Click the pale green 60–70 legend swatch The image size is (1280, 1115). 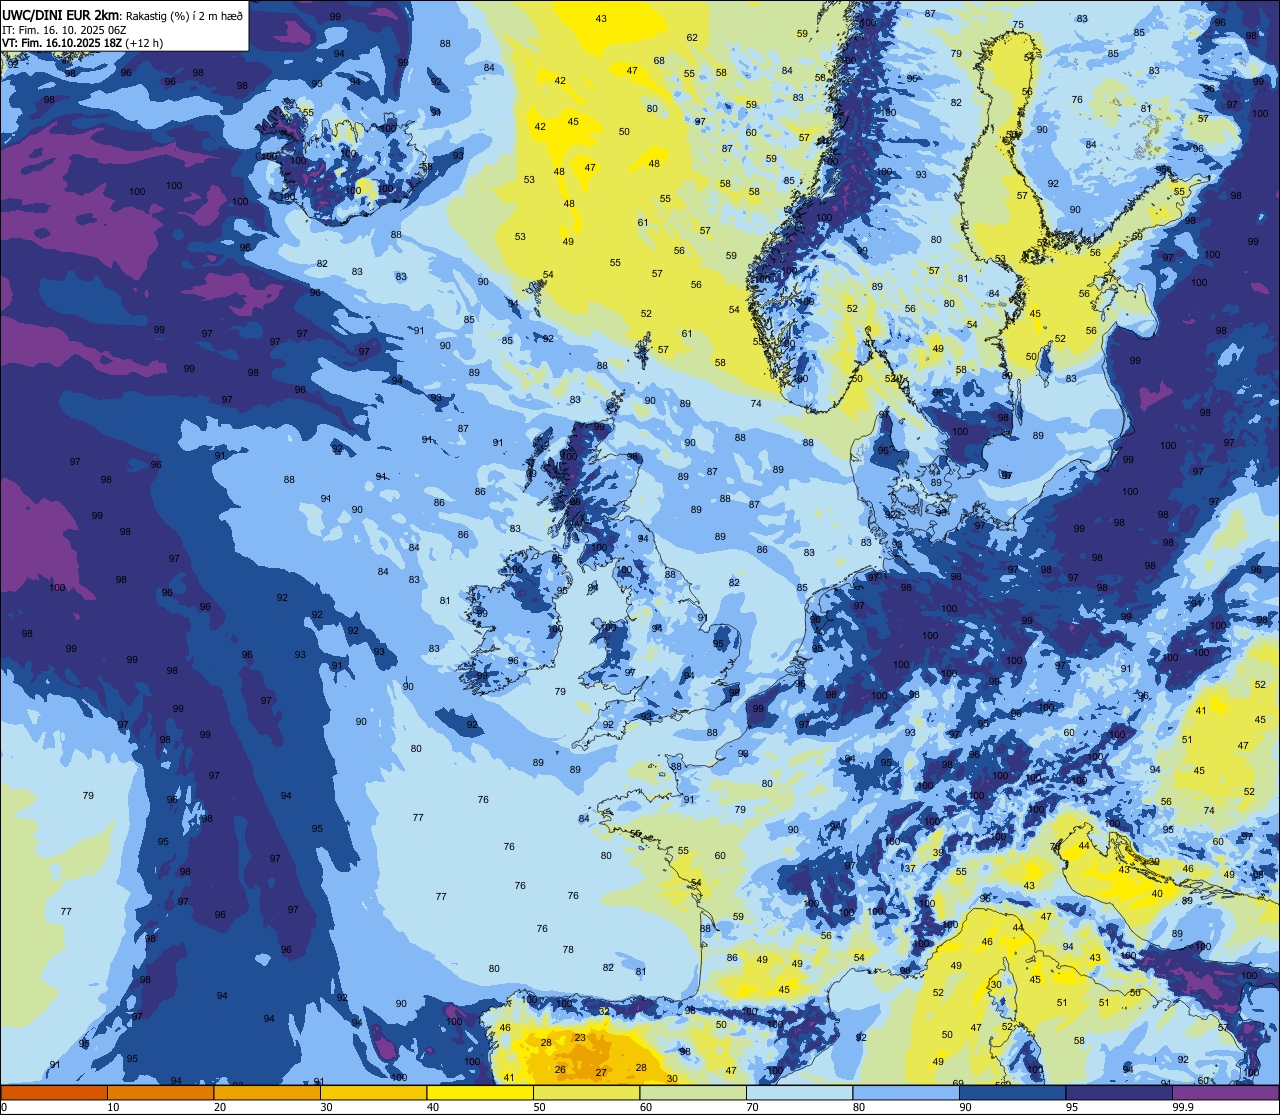(x=693, y=1092)
